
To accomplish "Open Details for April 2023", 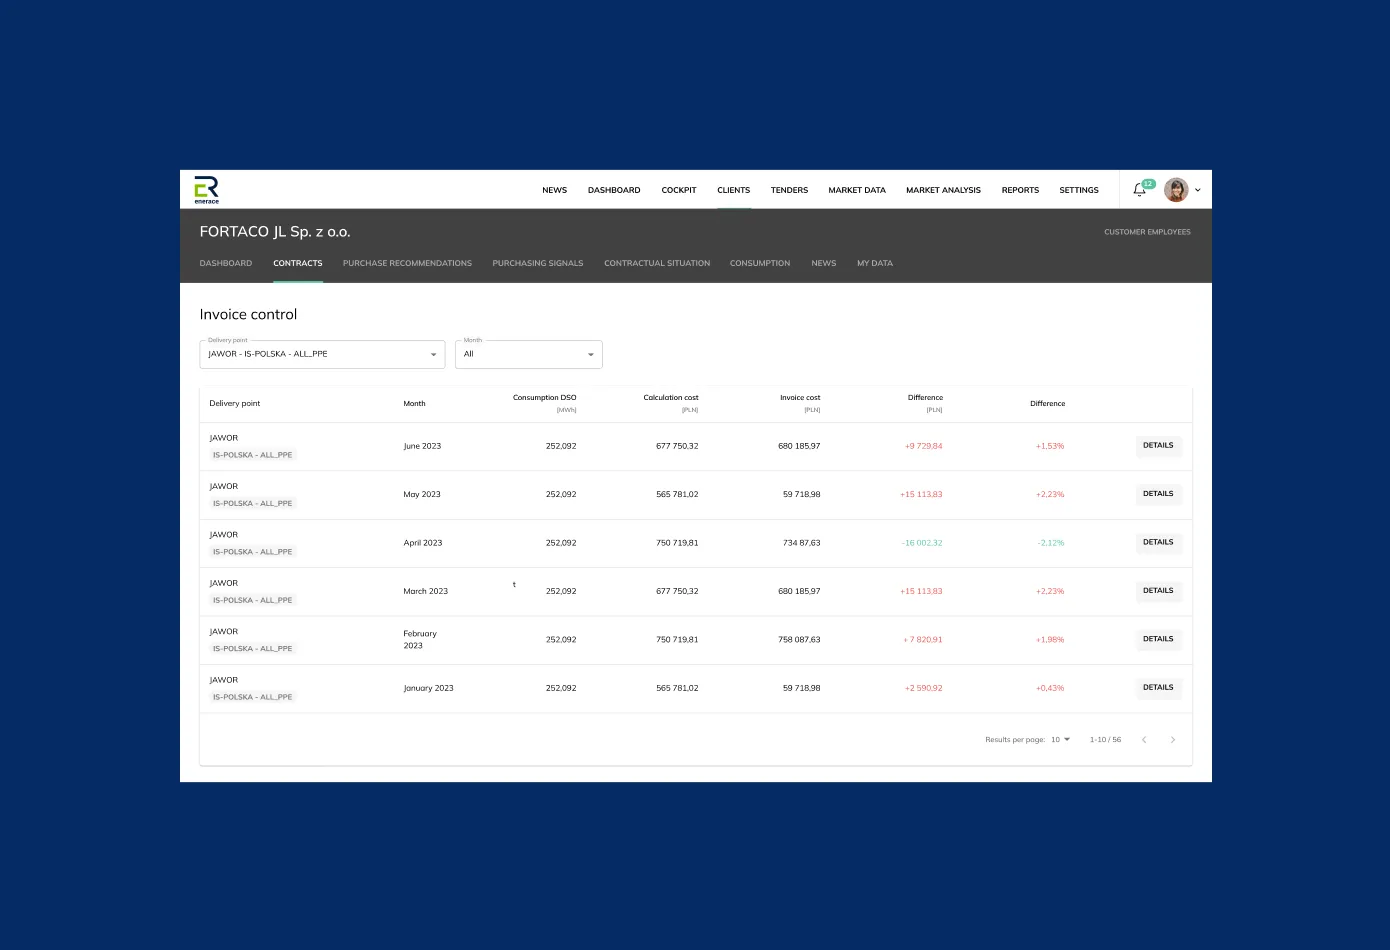I will pyautogui.click(x=1158, y=543).
